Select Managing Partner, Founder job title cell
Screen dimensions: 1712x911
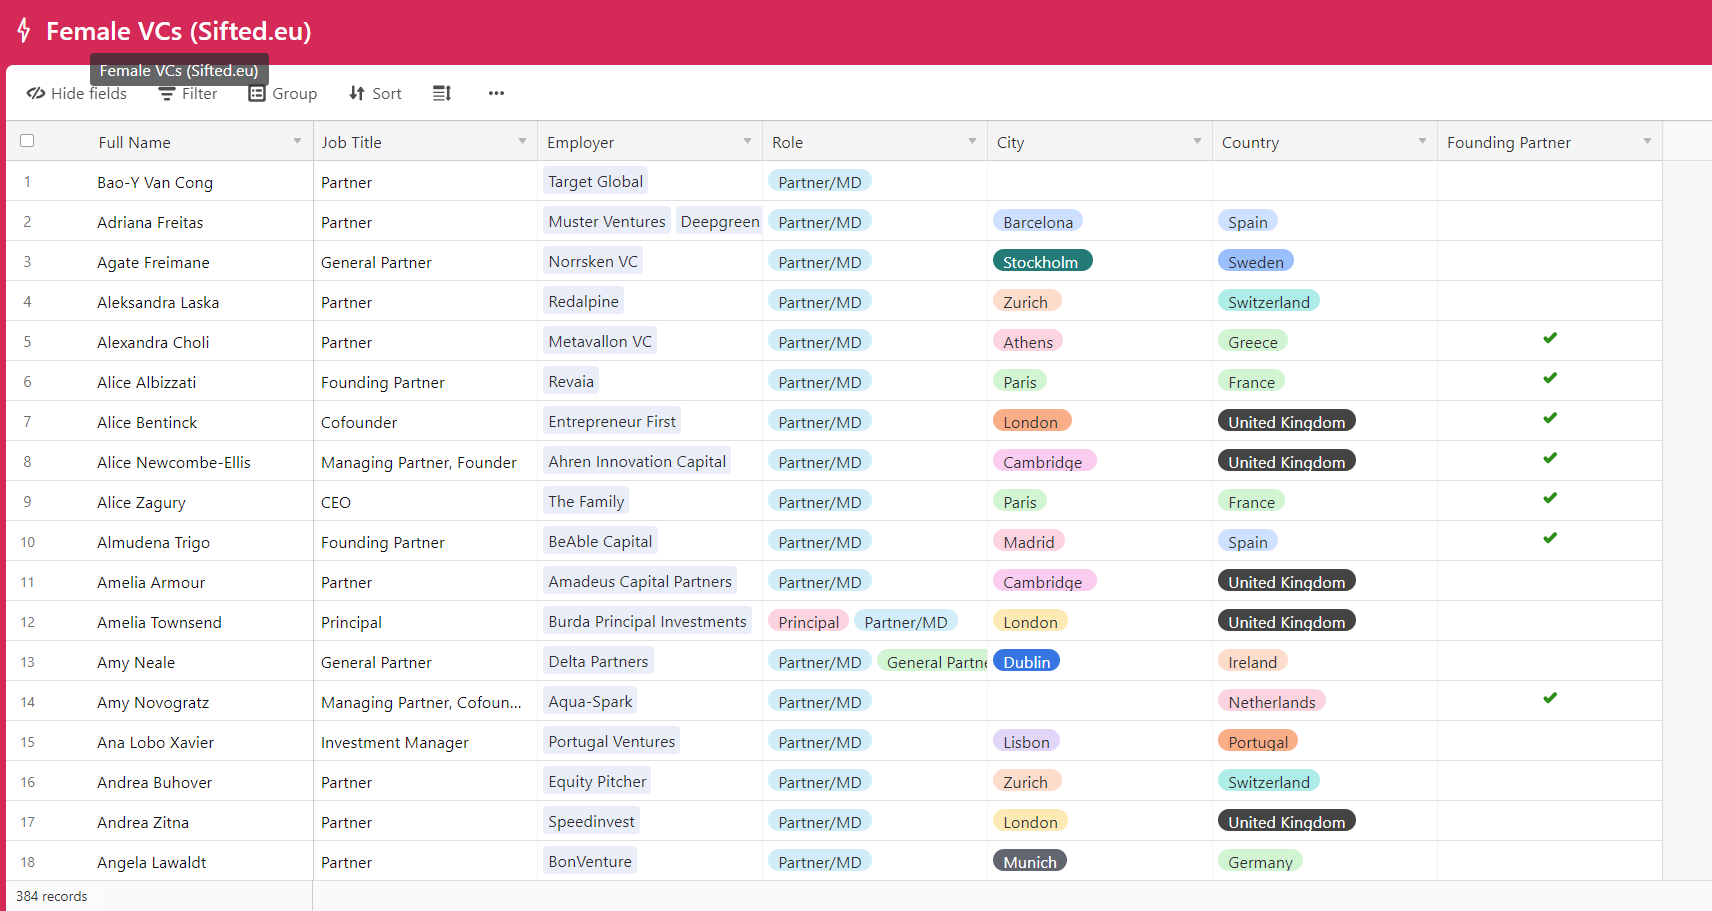pyautogui.click(x=425, y=461)
